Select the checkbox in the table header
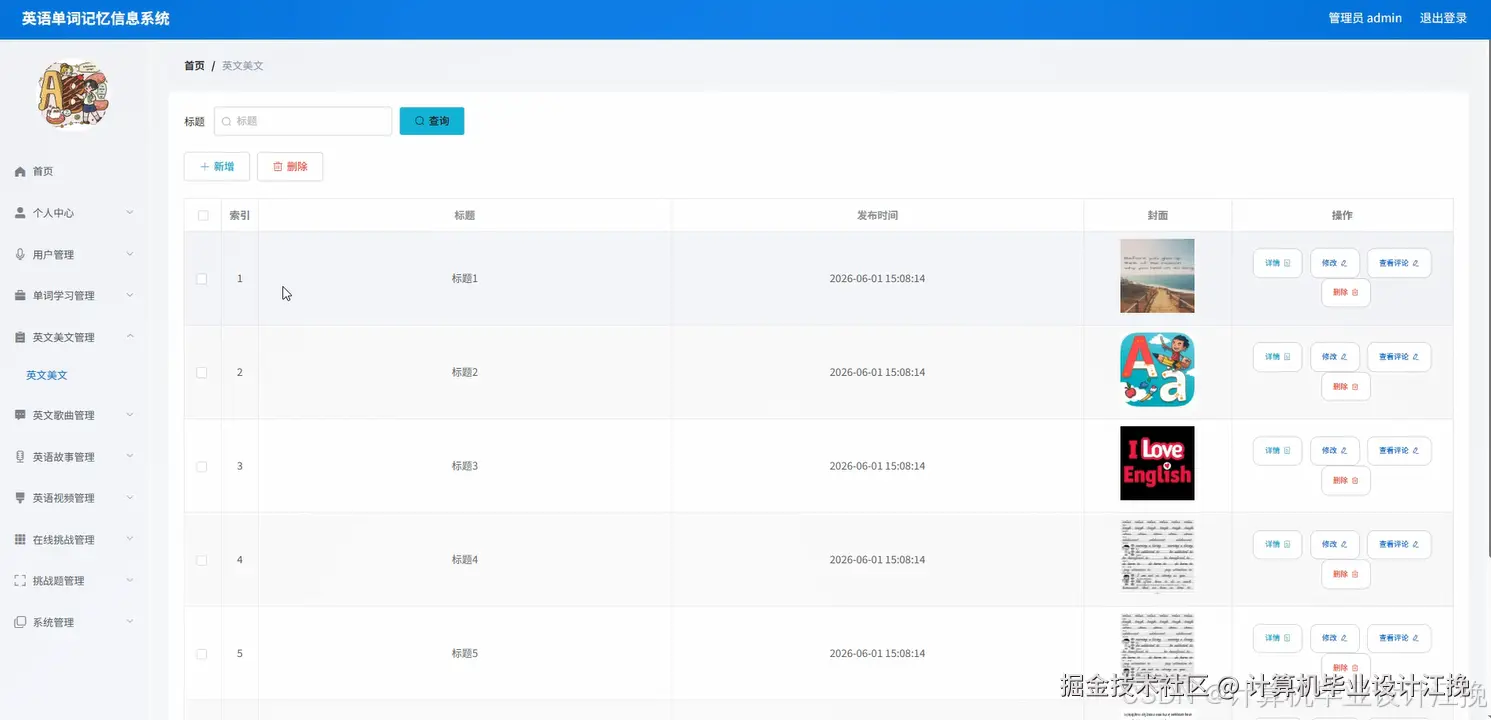Viewport: 1491px width, 720px height. (x=203, y=216)
